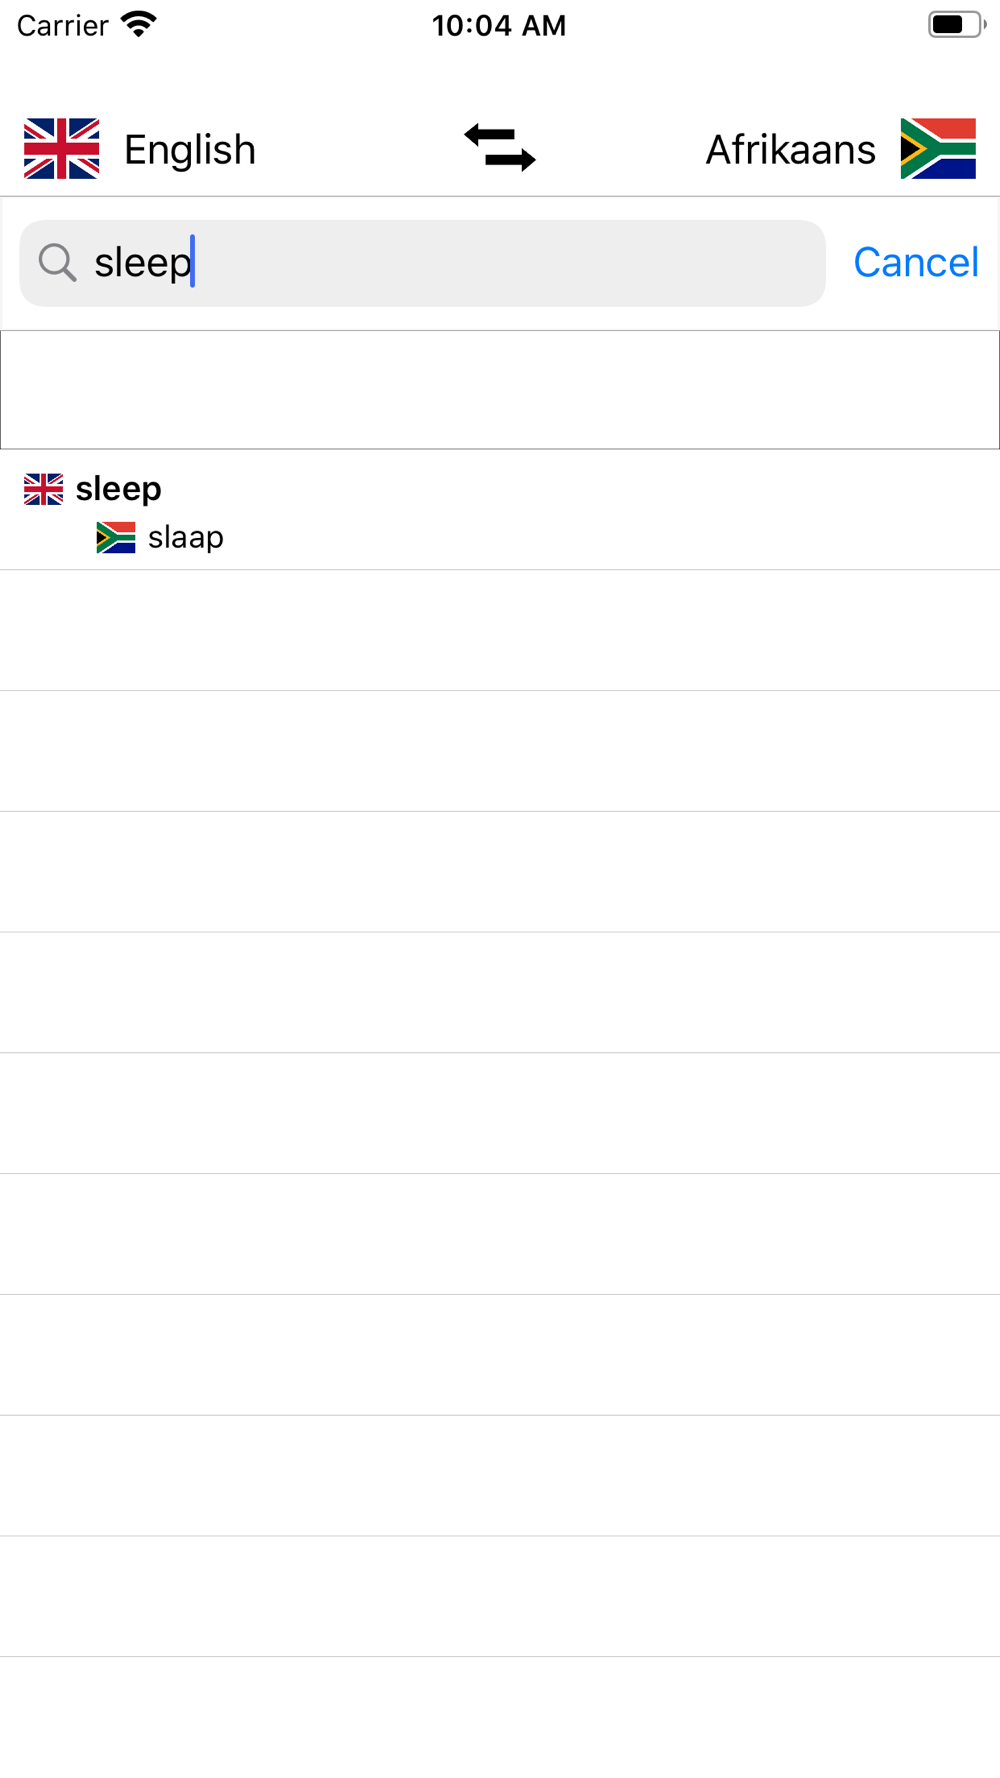Tap the swap languages arrows icon
This screenshot has width=1000, height=1778.
pyautogui.click(x=500, y=148)
